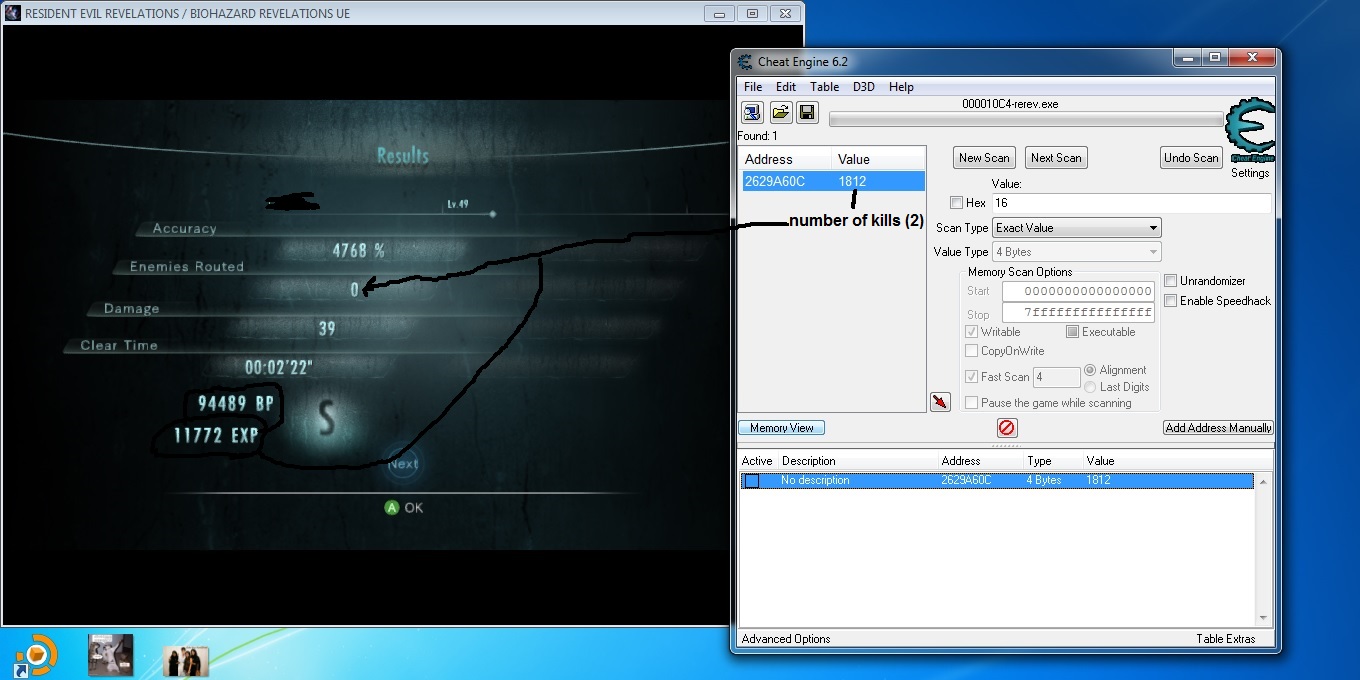This screenshot has width=1360, height=680.
Task: Click the Cheat Engine logo above Settings
Action: click(x=1250, y=128)
